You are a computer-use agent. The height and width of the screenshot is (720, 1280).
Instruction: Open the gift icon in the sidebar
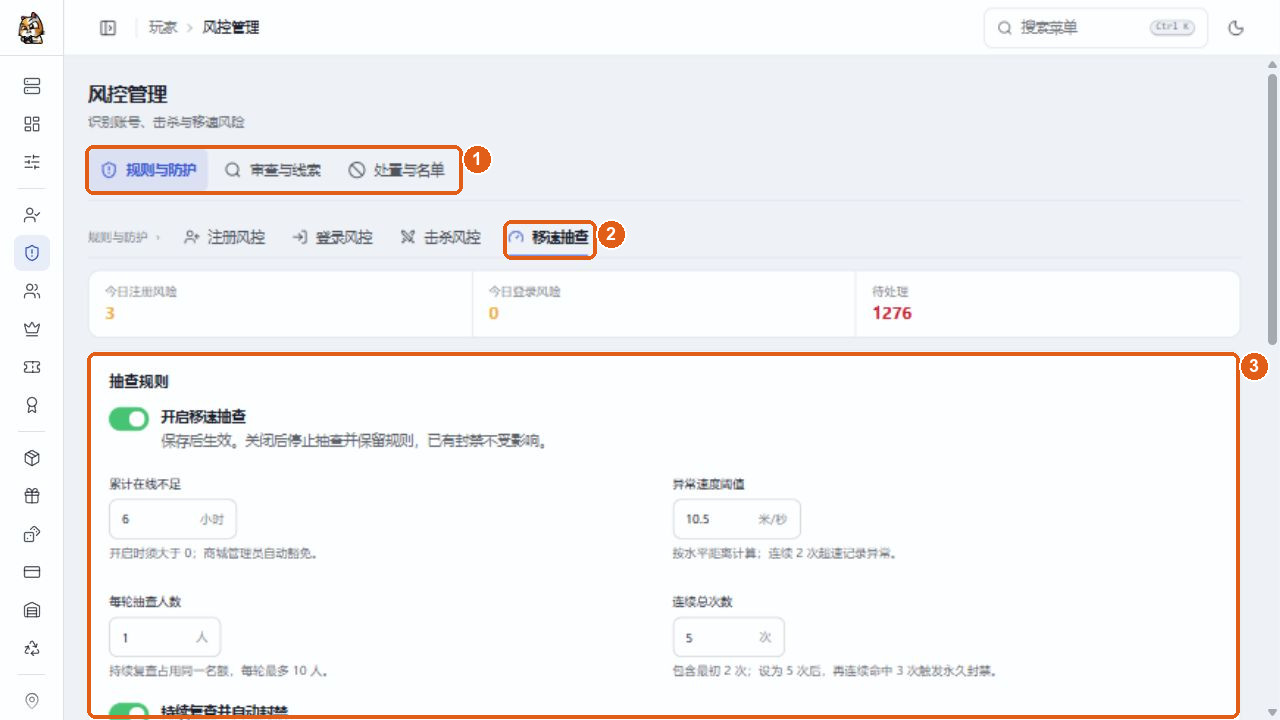pos(32,496)
